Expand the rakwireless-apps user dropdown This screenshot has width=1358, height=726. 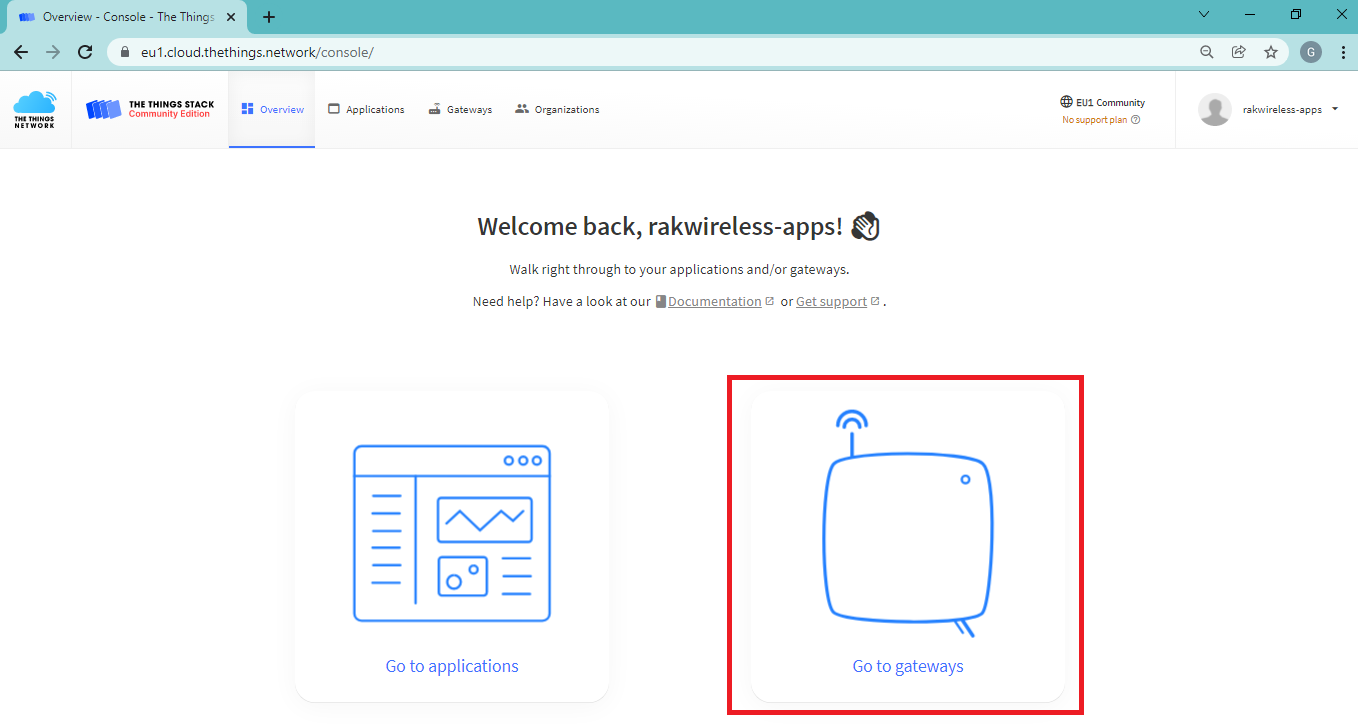1335,109
